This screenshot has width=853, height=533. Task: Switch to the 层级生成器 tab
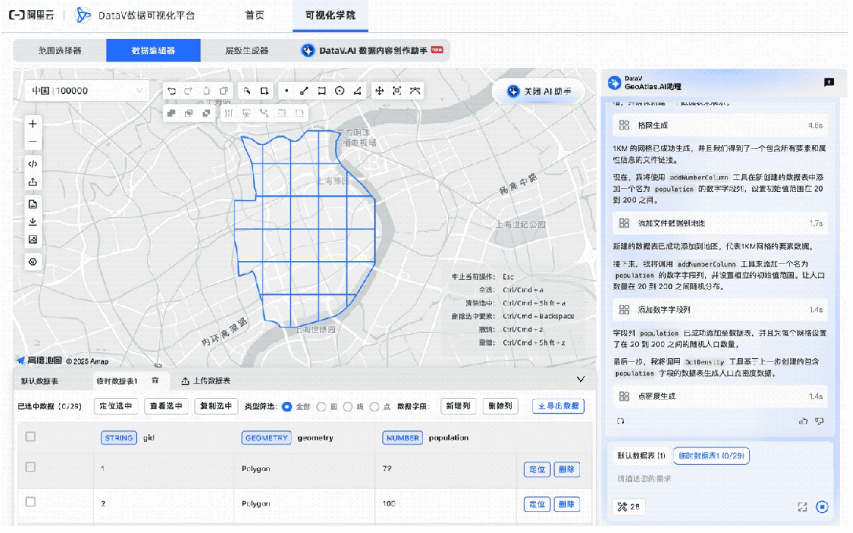(x=247, y=51)
